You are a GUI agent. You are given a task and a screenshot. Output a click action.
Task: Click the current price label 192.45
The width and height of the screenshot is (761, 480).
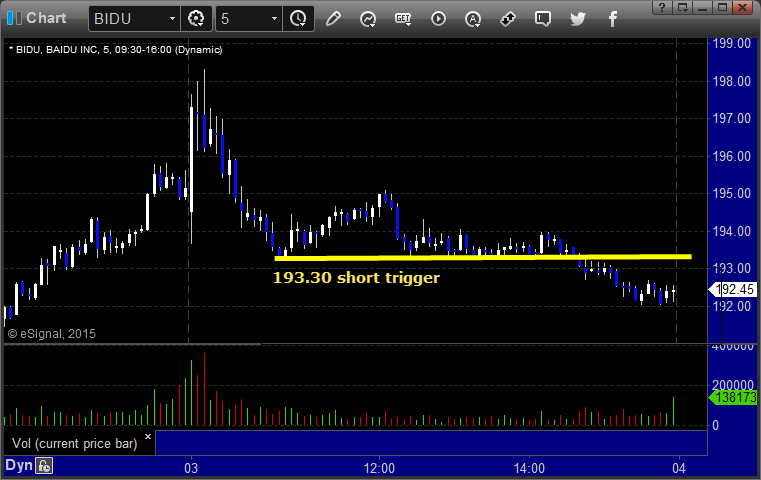click(x=733, y=290)
